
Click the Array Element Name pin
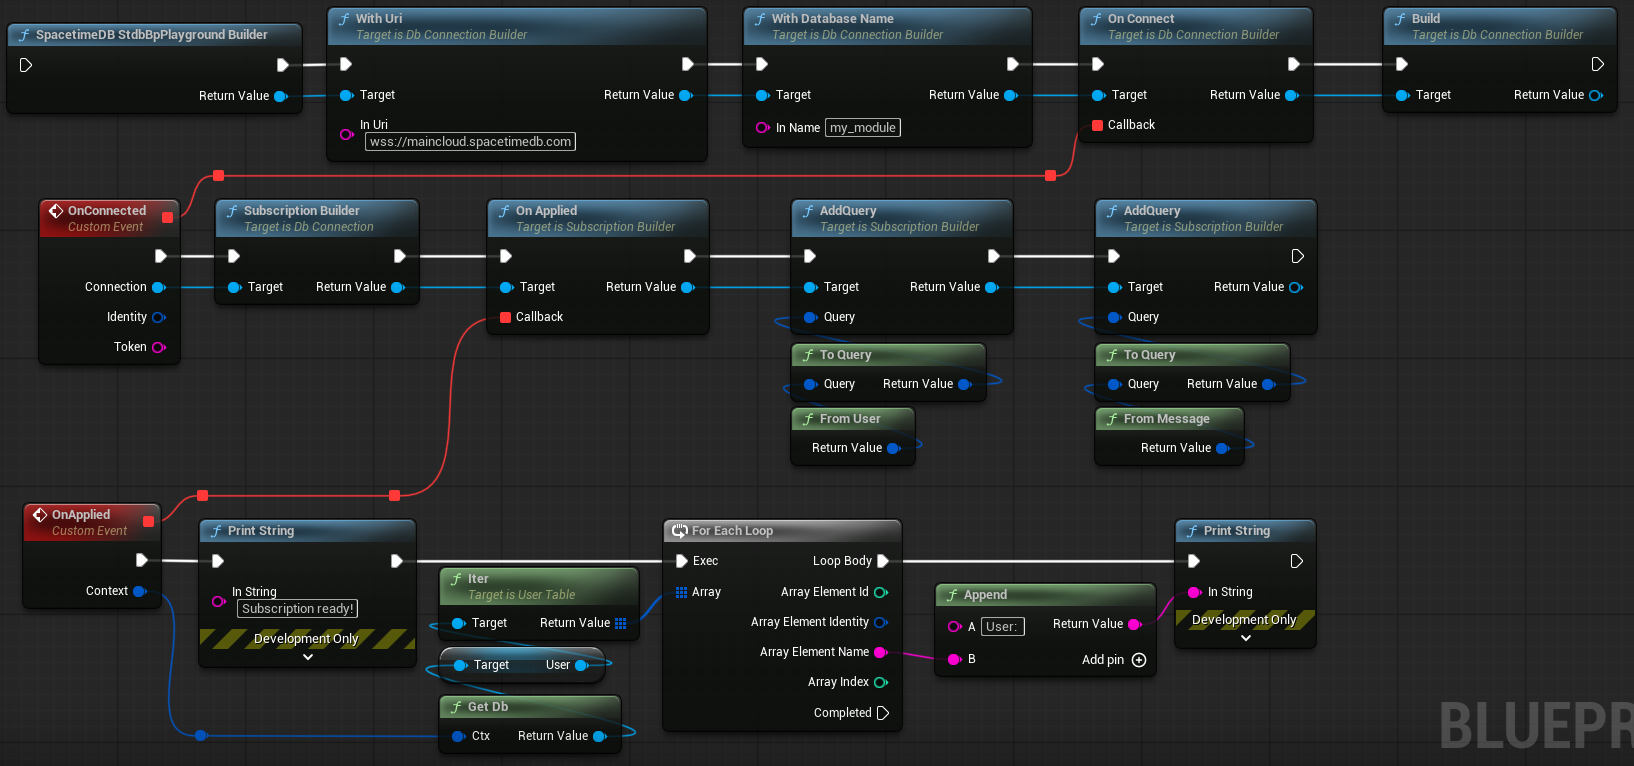pos(881,652)
